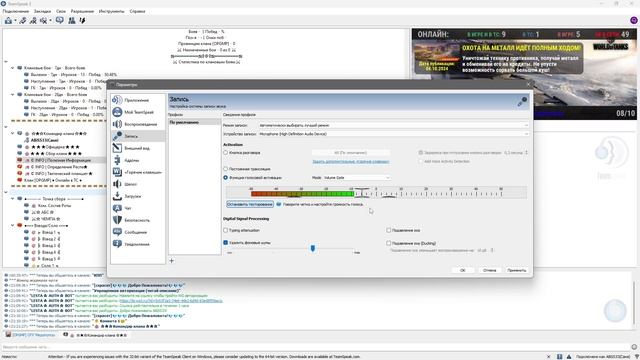The height and width of the screenshot is (360, 640).
Task: Select the default profile (По умолчанию) entry
Action: pyautogui.click(x=194, y=122)
